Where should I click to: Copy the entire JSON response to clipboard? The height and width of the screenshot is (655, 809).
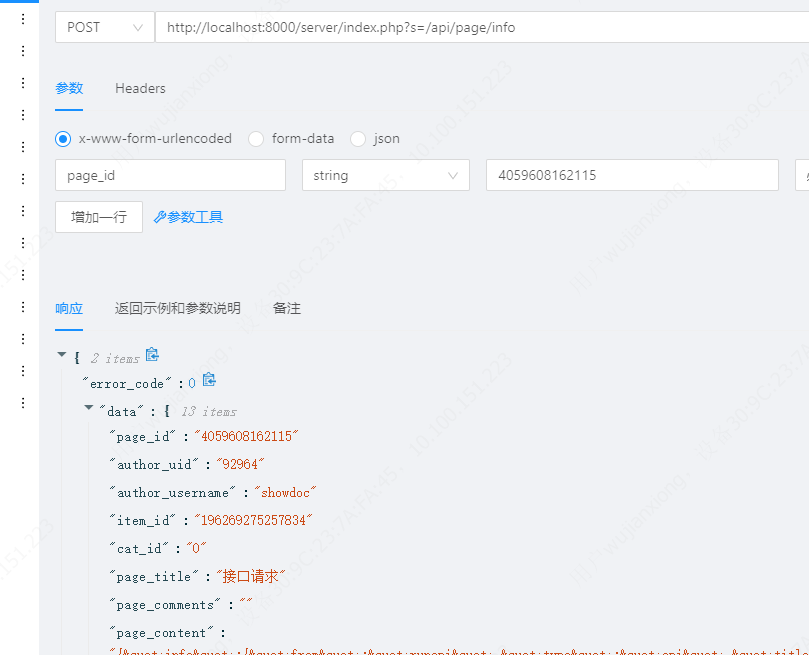pyautogui.click(x=152, y=353)
